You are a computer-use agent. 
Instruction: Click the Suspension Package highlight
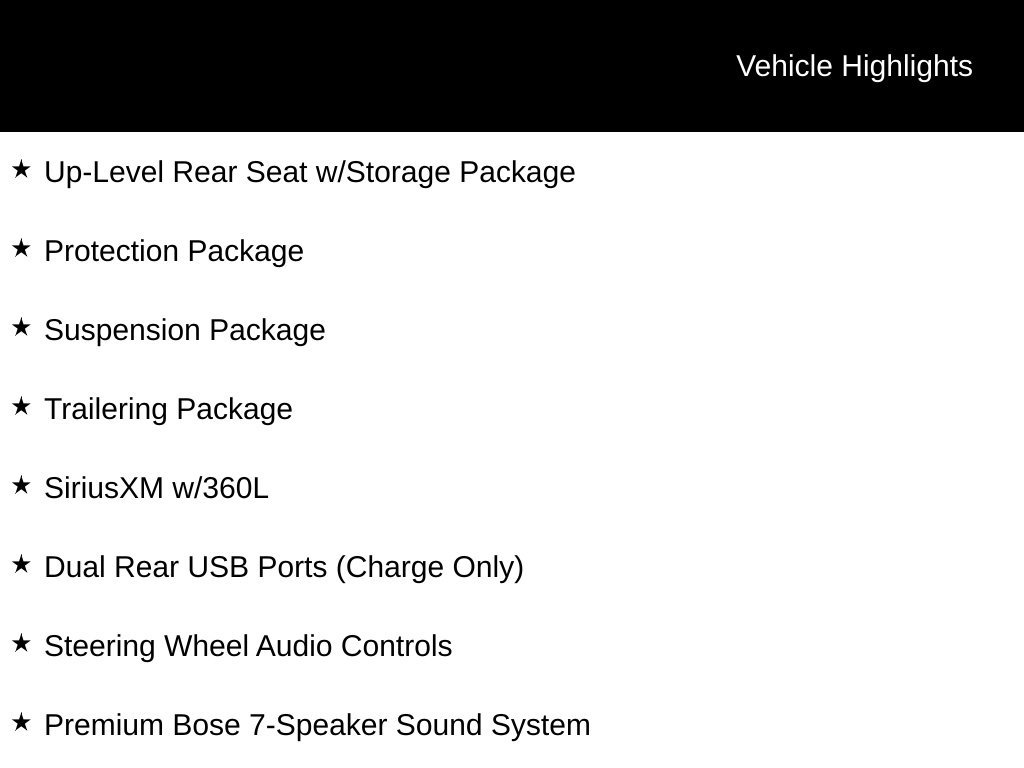pos(185,331)
